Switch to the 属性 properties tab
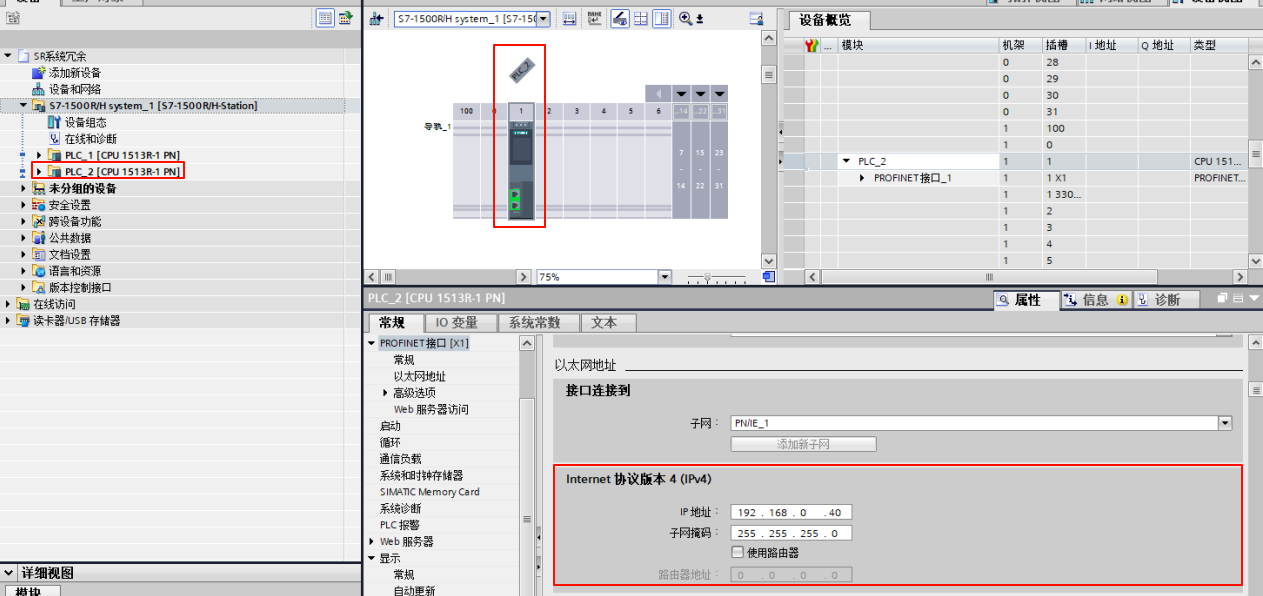1263x596 pixels. 1025,300
